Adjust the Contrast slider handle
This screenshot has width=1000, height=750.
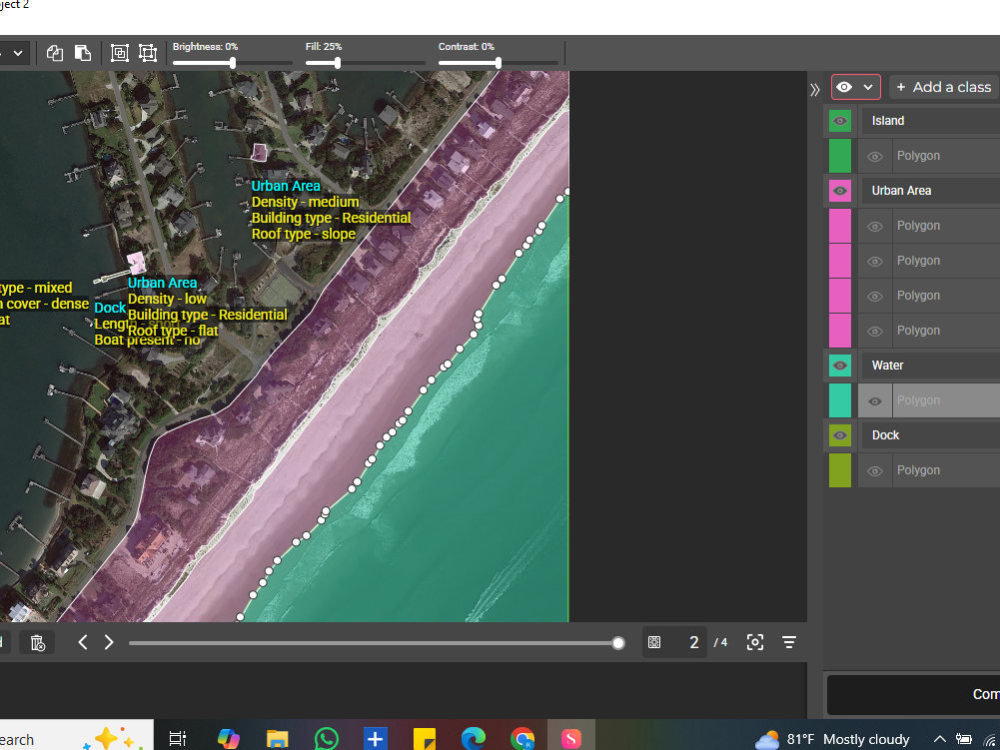(x=498, y=62)
